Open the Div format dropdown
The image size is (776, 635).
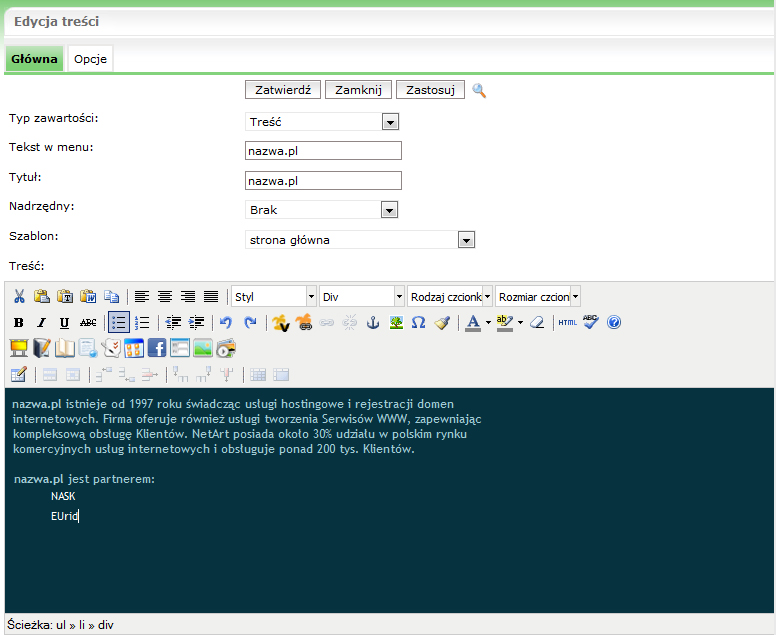pos(362,296)
